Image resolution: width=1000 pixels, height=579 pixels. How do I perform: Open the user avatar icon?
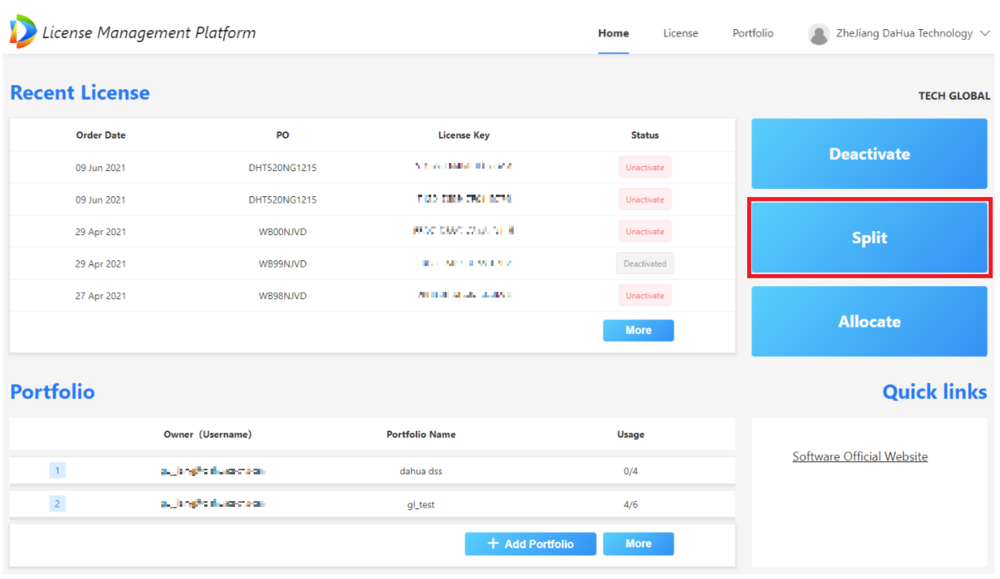(818, 34)
